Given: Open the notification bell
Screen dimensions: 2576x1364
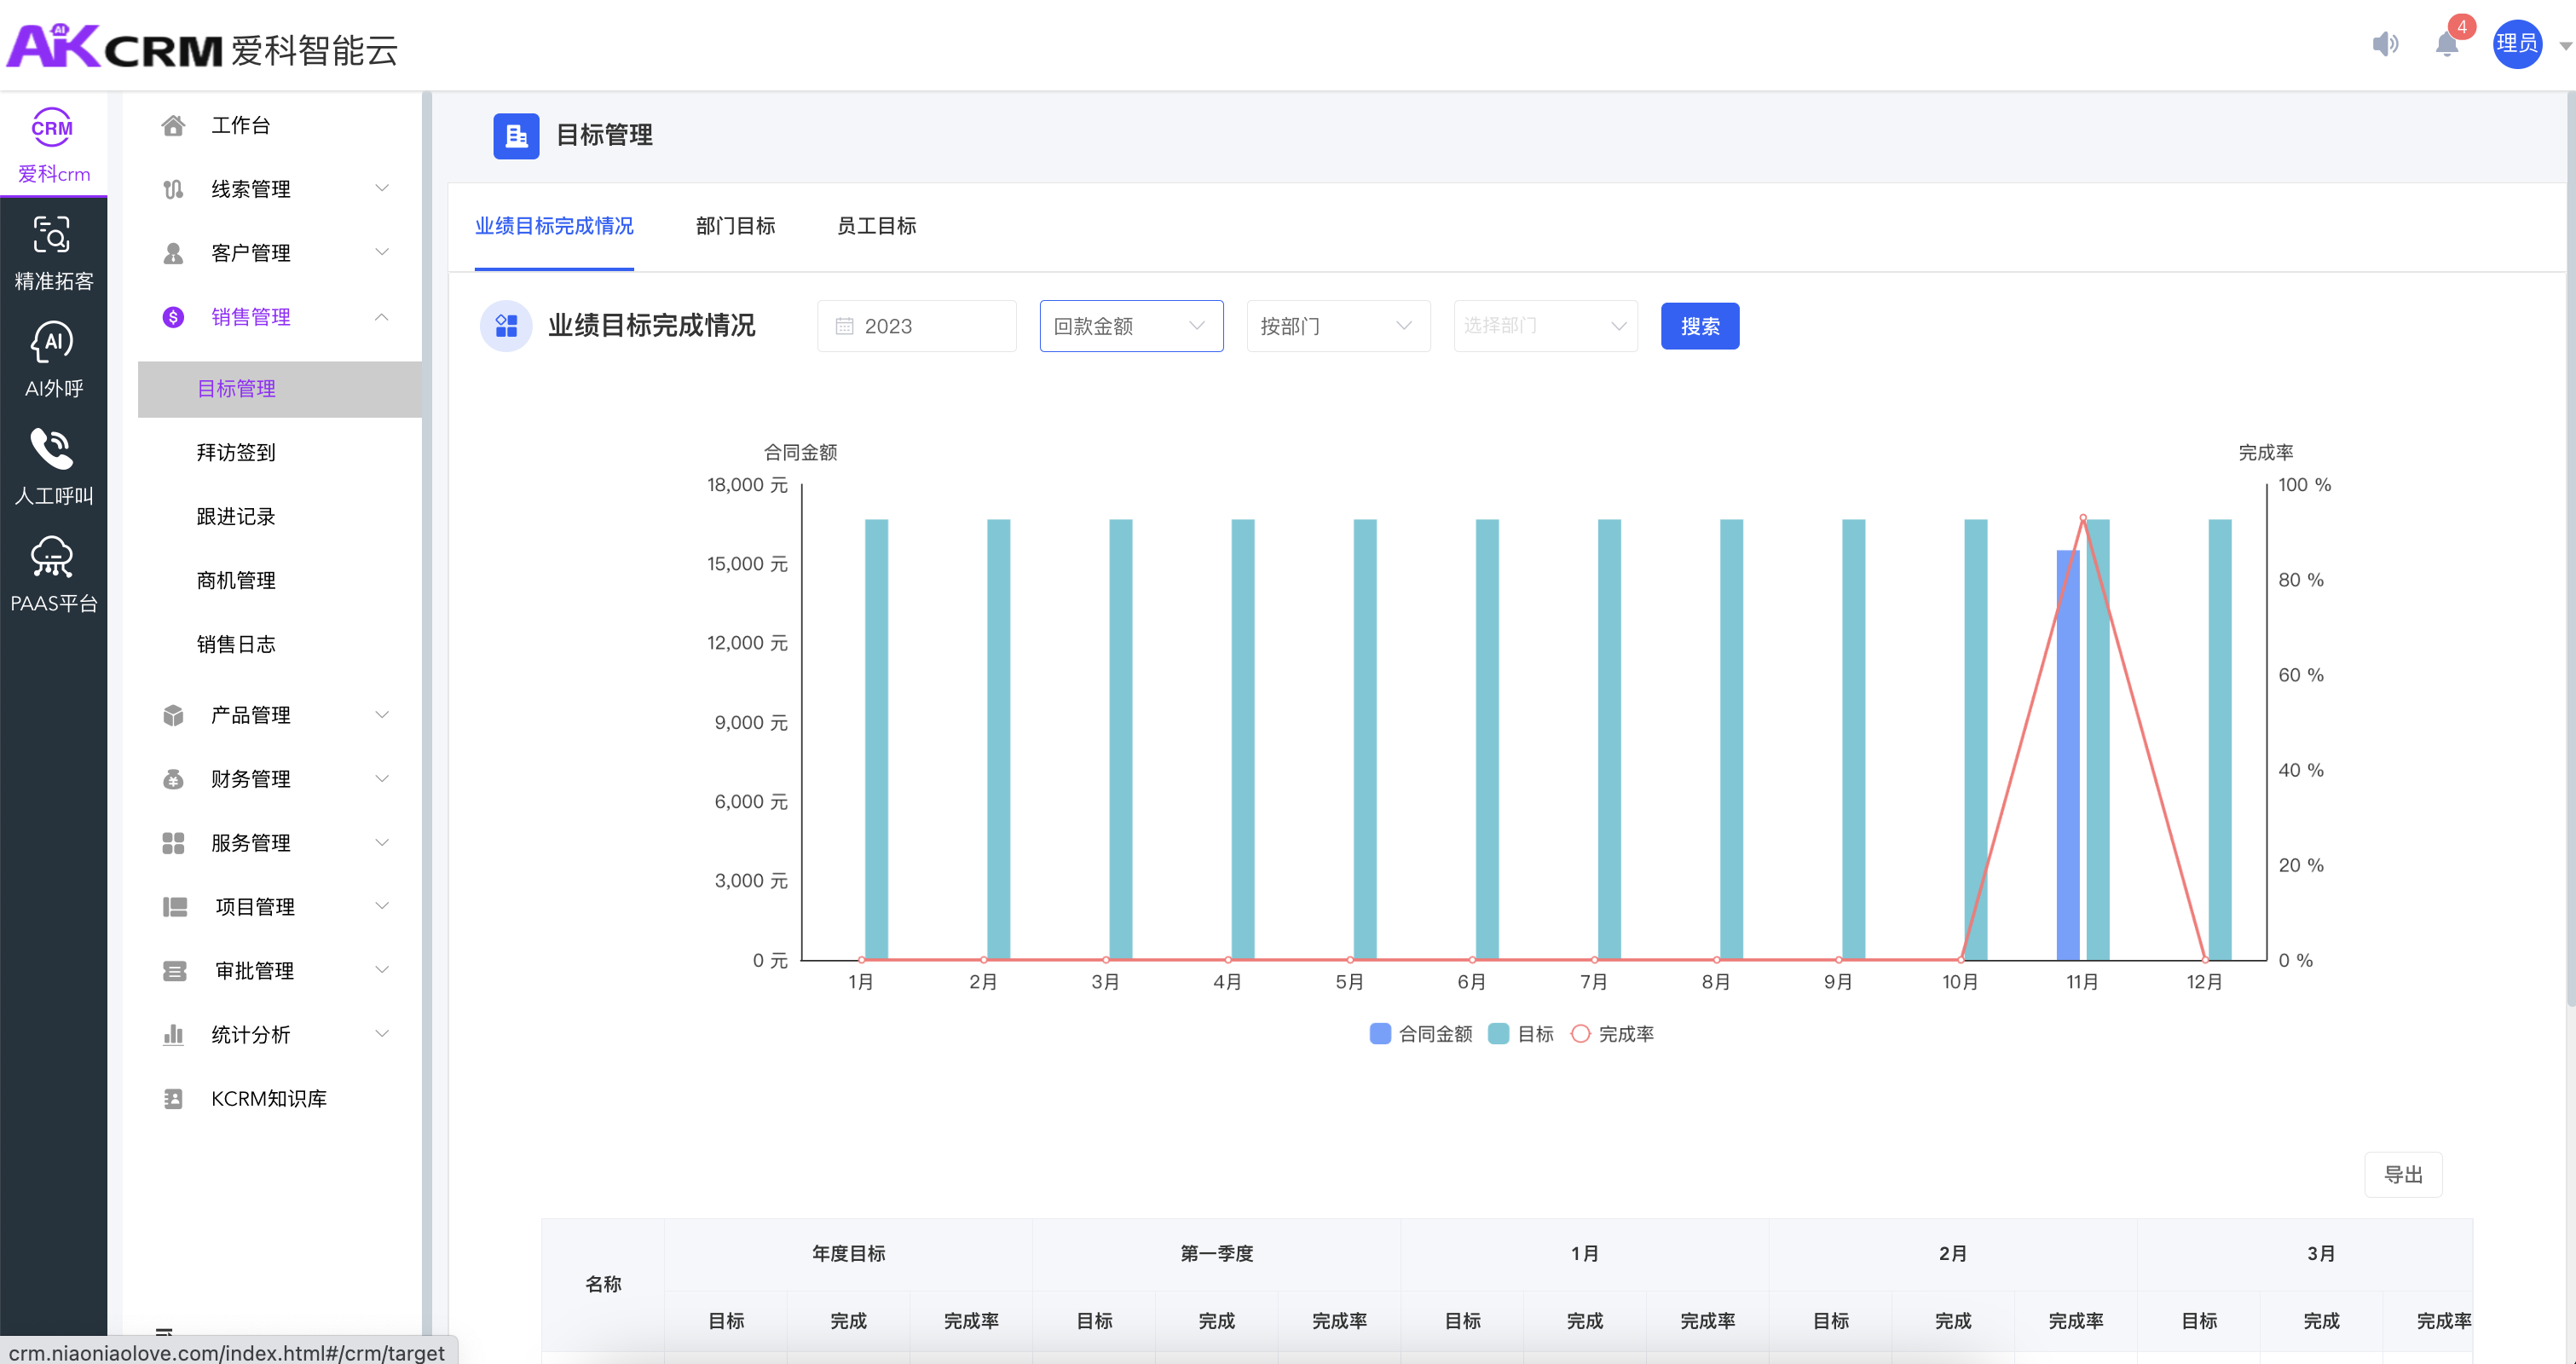Looking at the screenshot, I should point(2447,44).
